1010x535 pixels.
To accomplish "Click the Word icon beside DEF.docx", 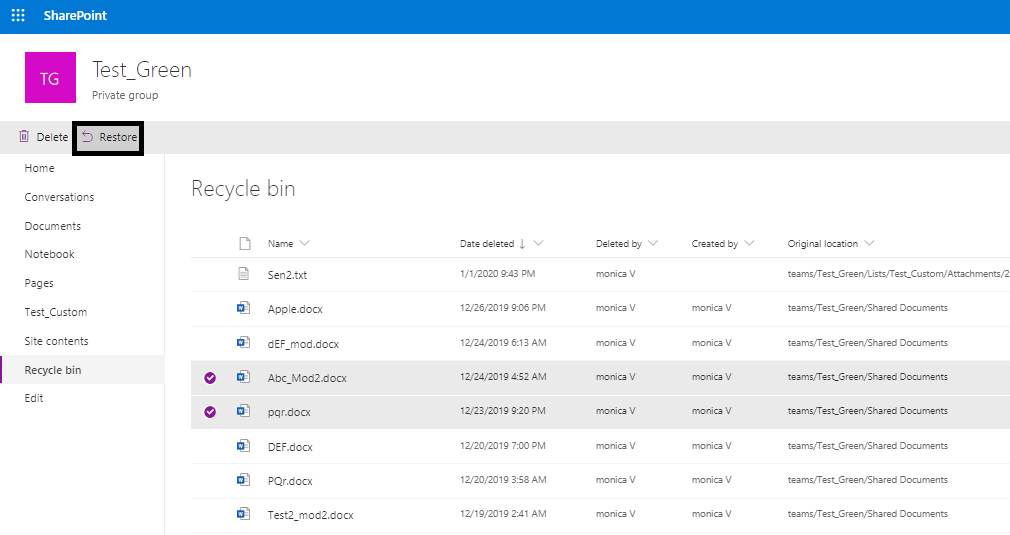I will (x=243, y=446).
